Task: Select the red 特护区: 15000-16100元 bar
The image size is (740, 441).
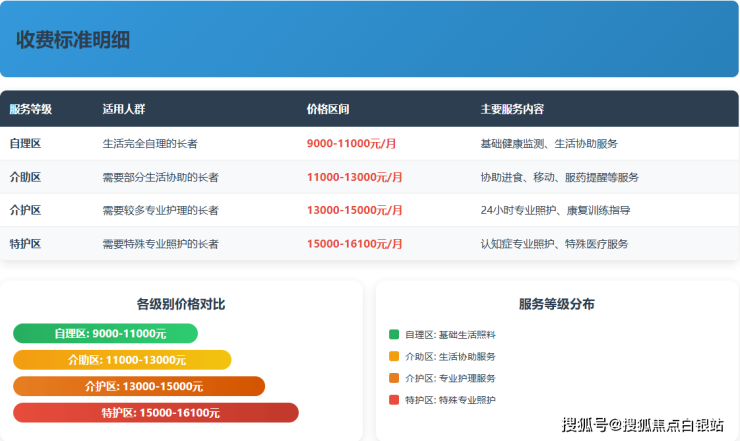Action: (x=156, y=412)
